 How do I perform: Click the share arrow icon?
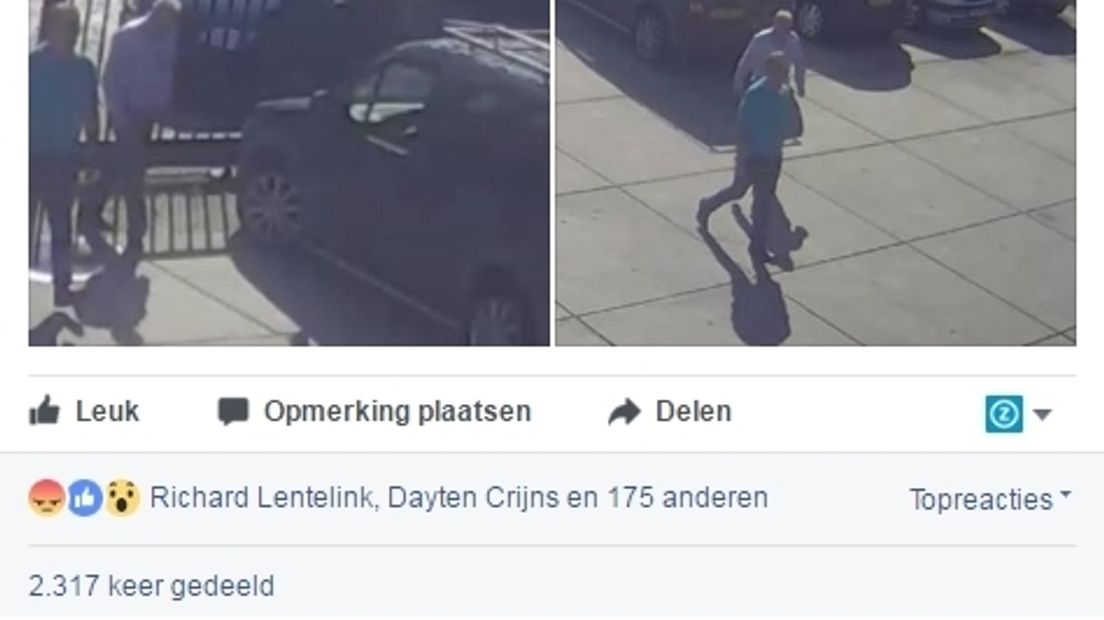click(x=625, y=412)
